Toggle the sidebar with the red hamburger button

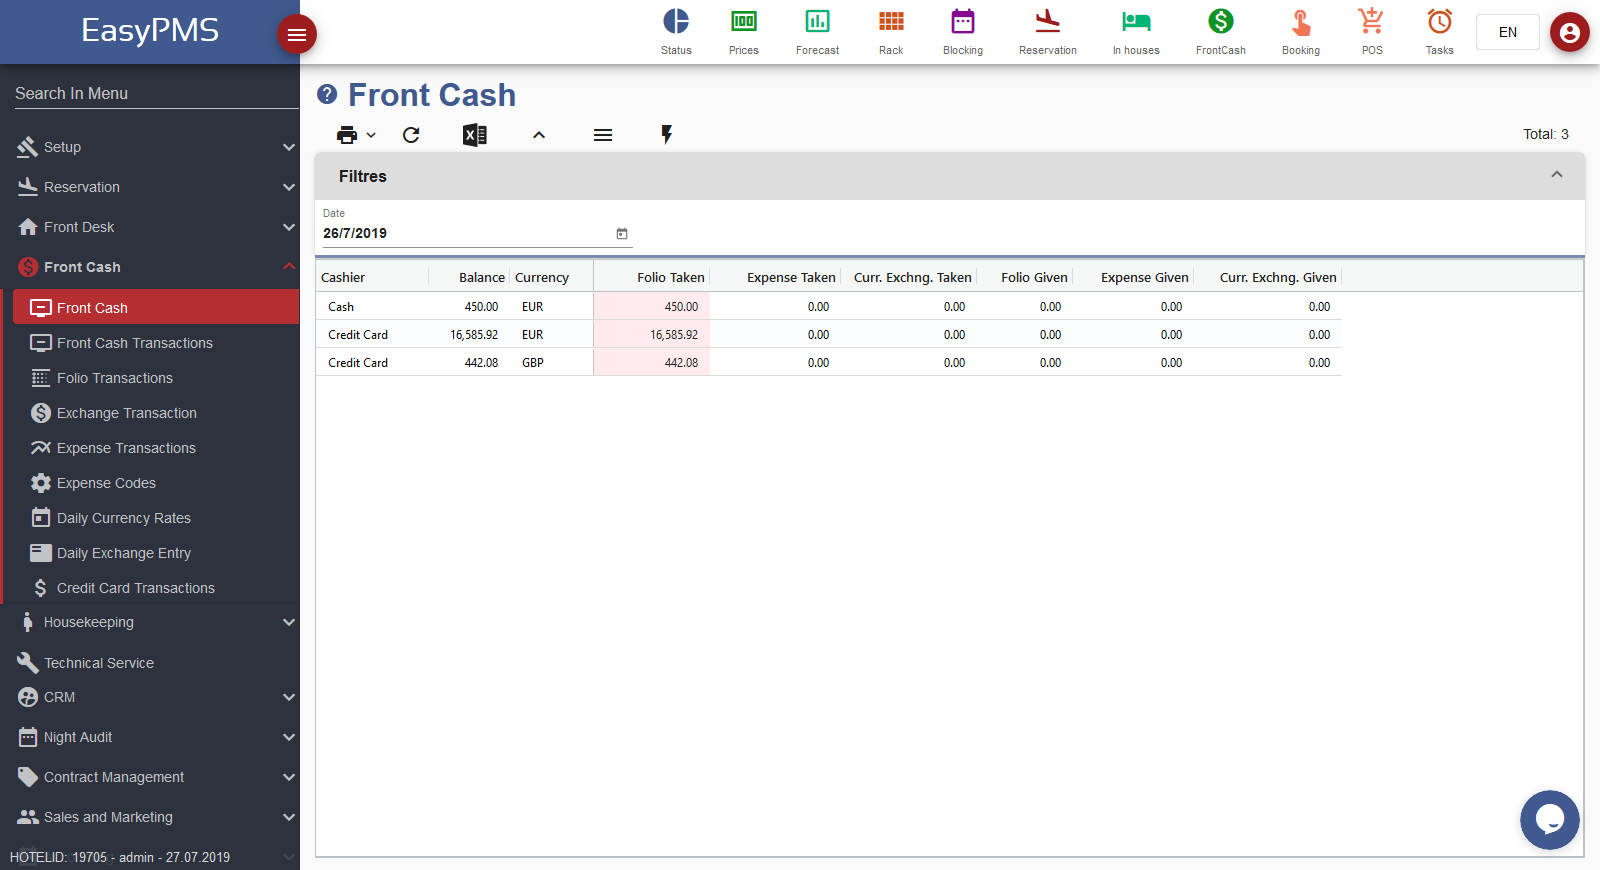(297, 35)
